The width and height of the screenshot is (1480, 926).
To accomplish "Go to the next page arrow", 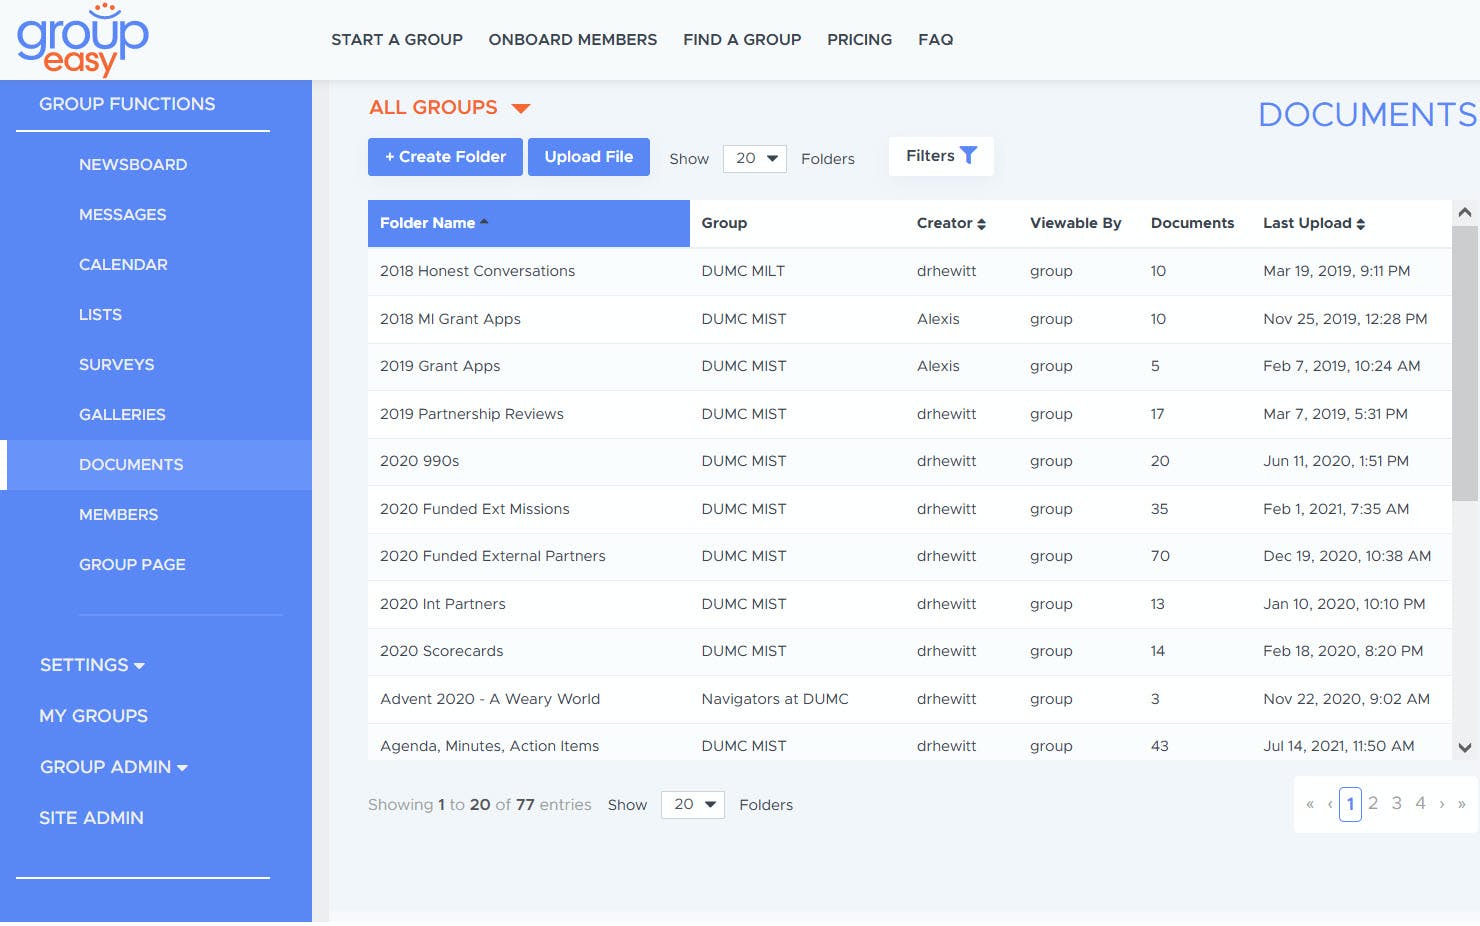I will [x=1441, y=803].
